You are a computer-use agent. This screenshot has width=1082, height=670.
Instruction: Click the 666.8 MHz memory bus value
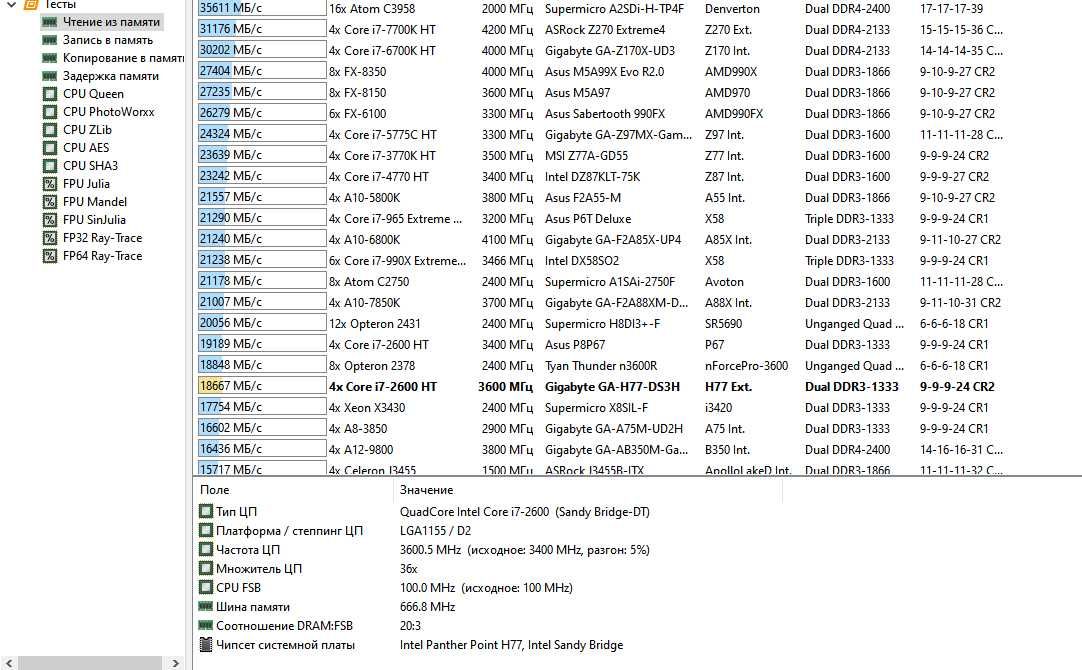(427, 607)
